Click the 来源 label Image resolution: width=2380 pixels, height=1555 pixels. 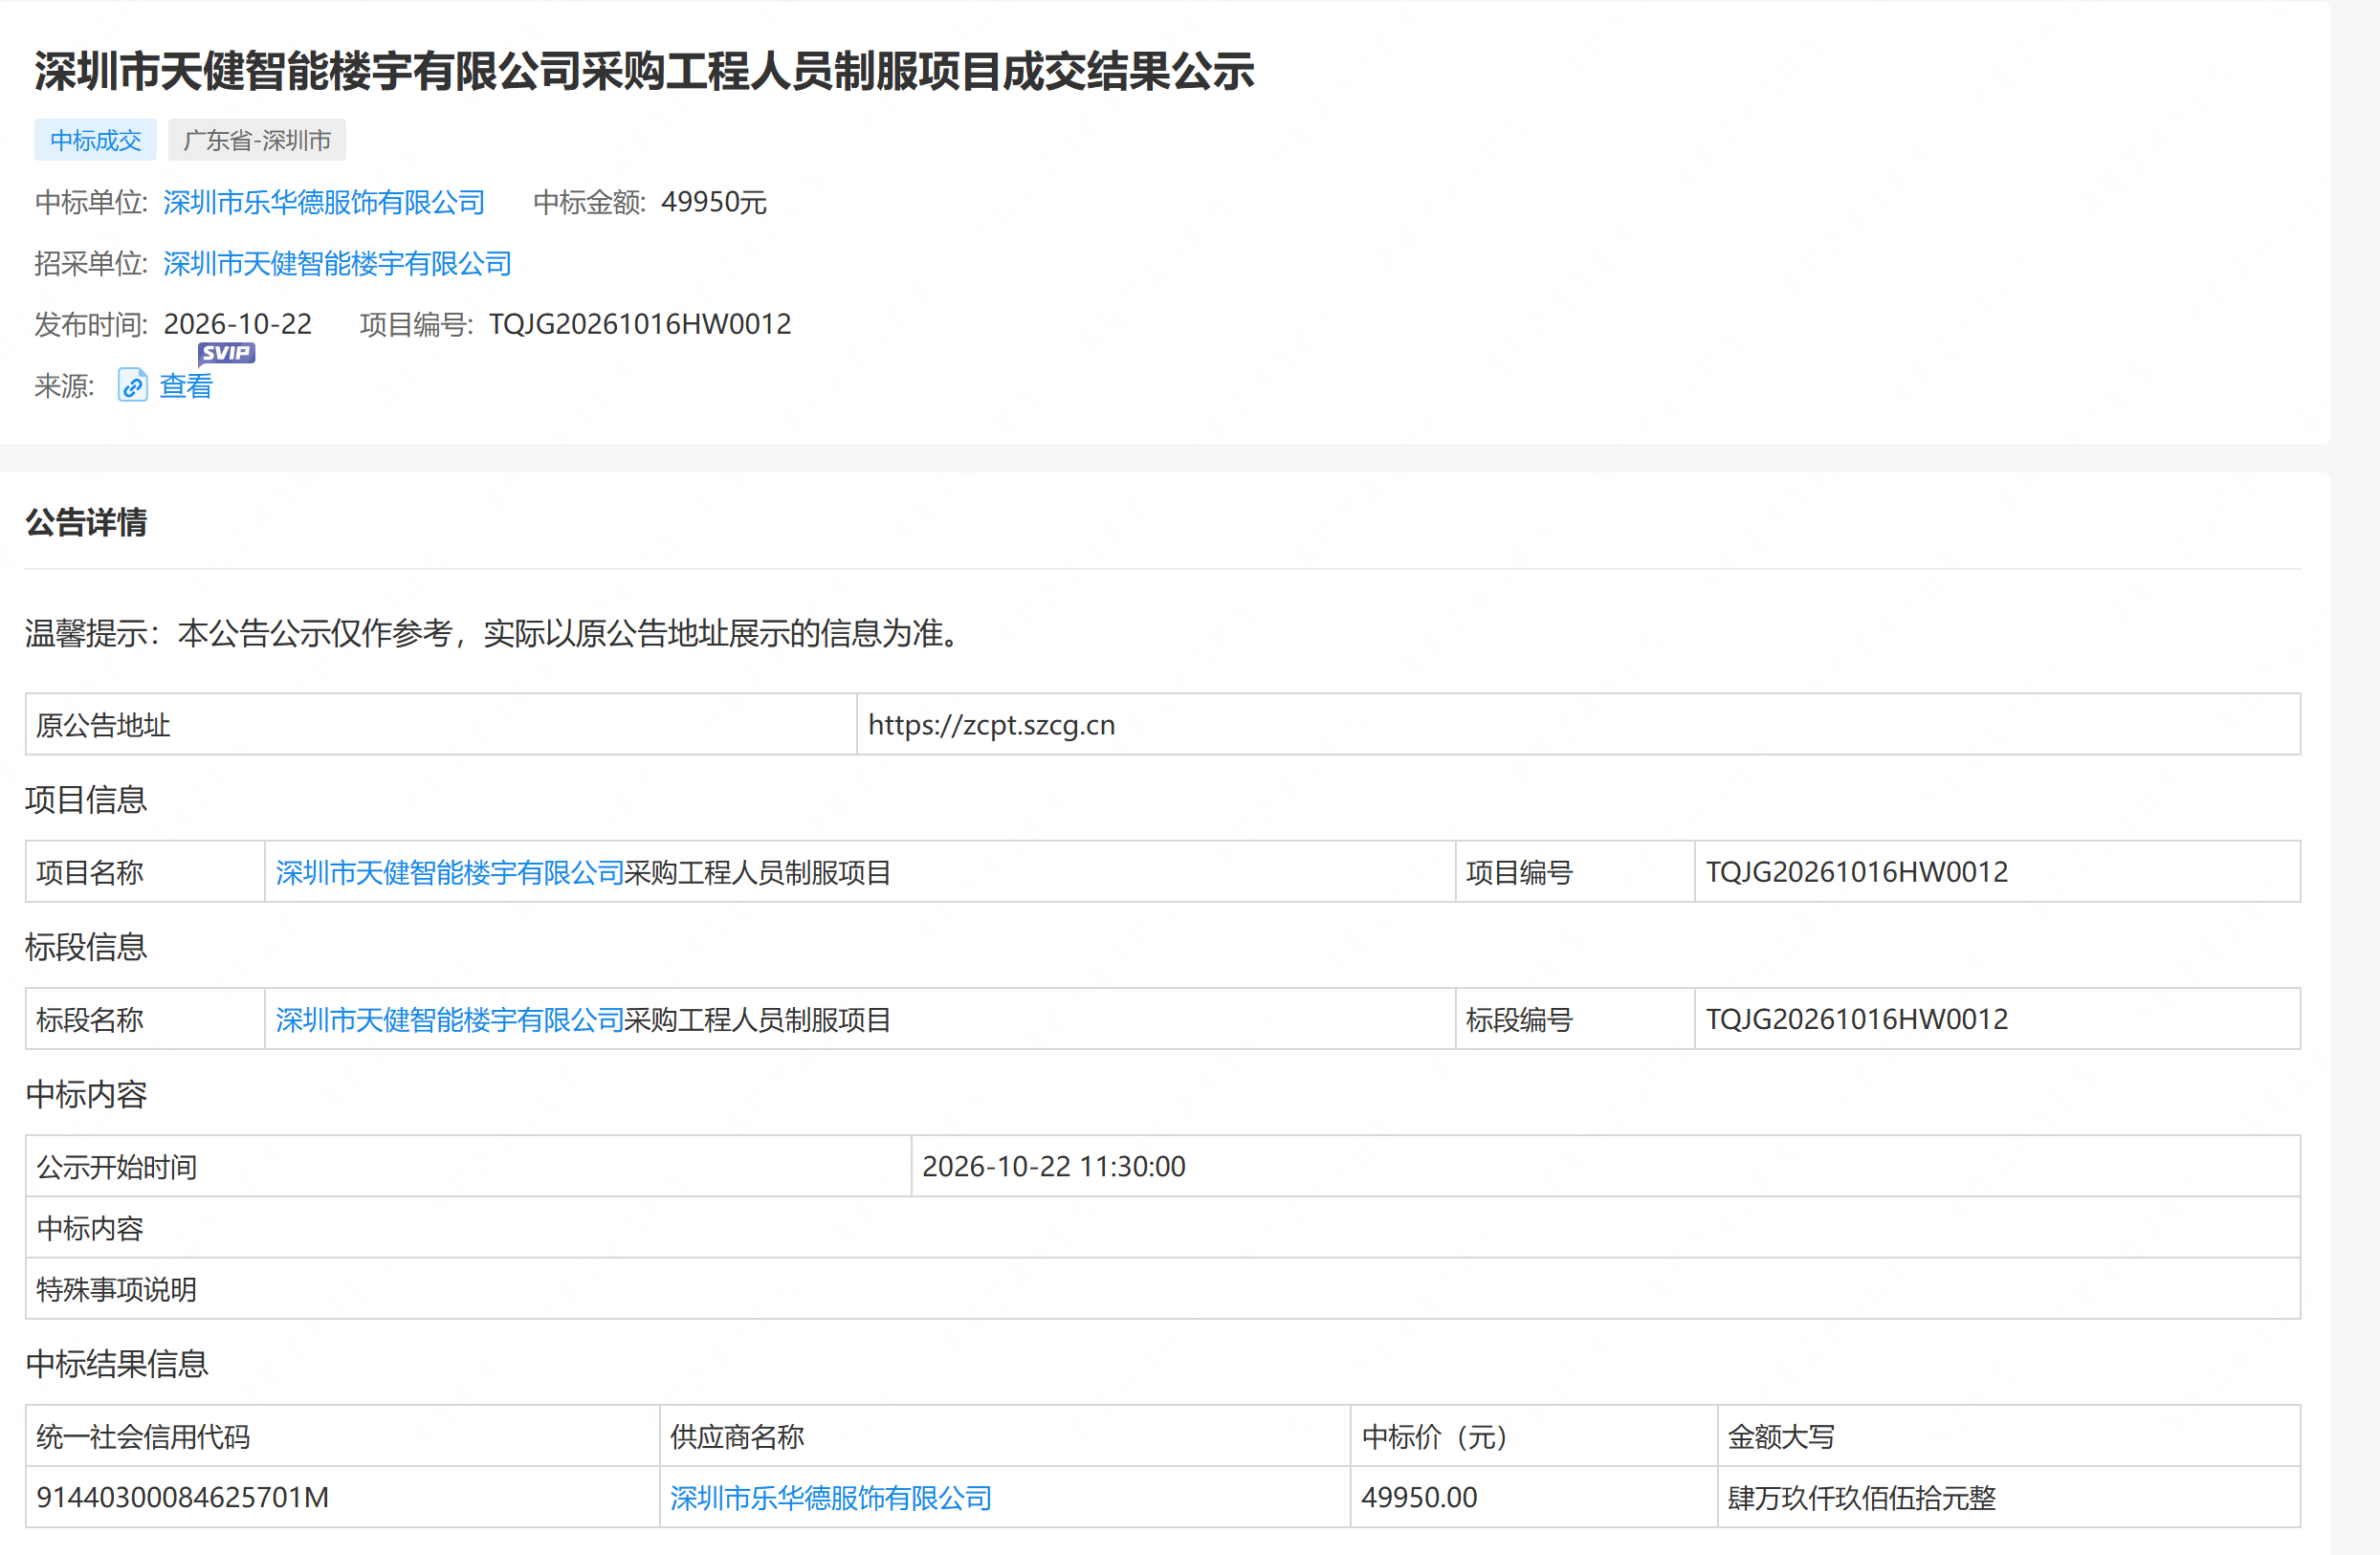pyautogui.click(x=64, y=386)
